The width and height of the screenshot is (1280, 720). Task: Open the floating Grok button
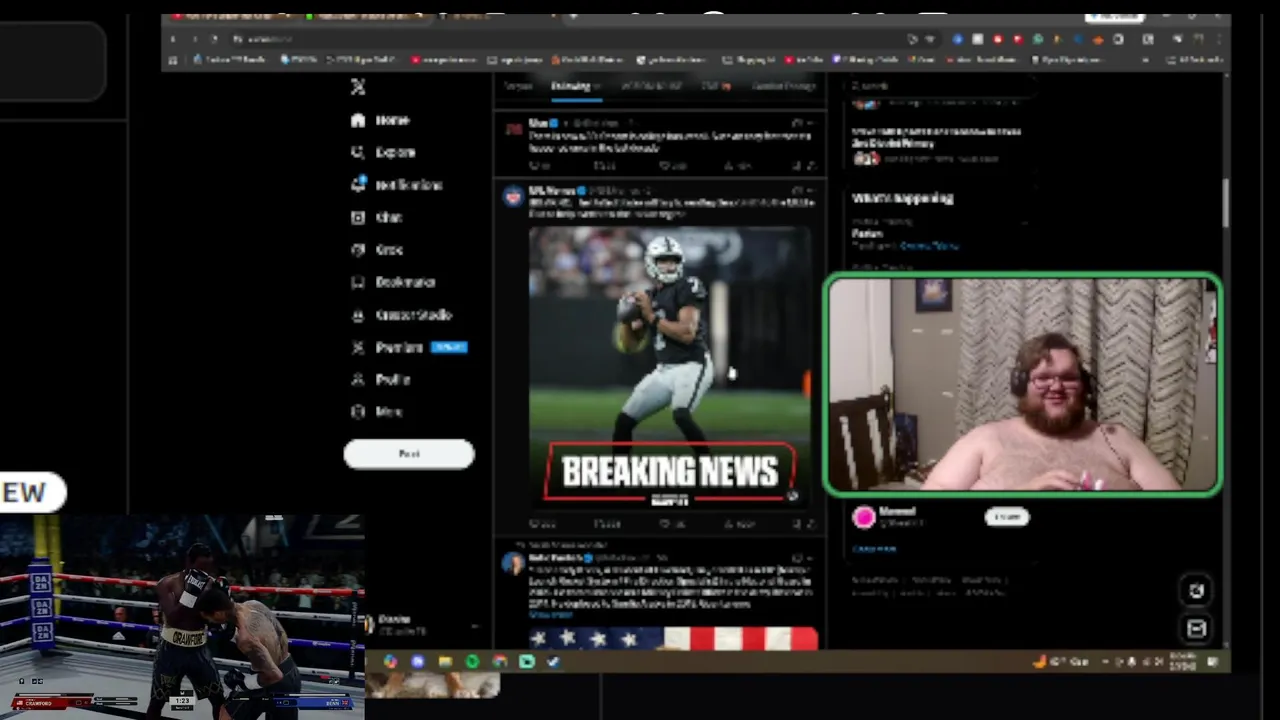[1196, 591]
